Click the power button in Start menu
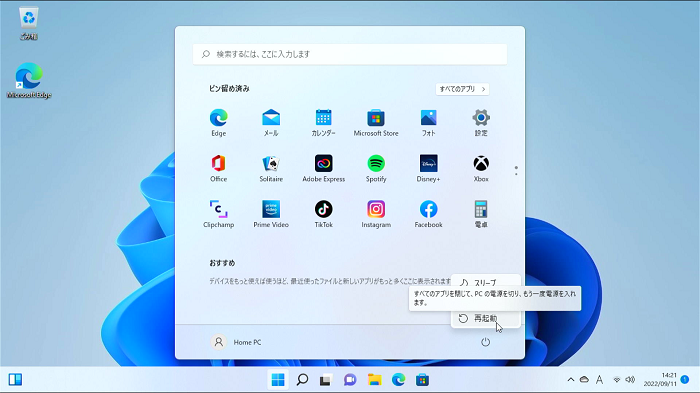This screenshot has height=393, width=700. tap(485, 342)
